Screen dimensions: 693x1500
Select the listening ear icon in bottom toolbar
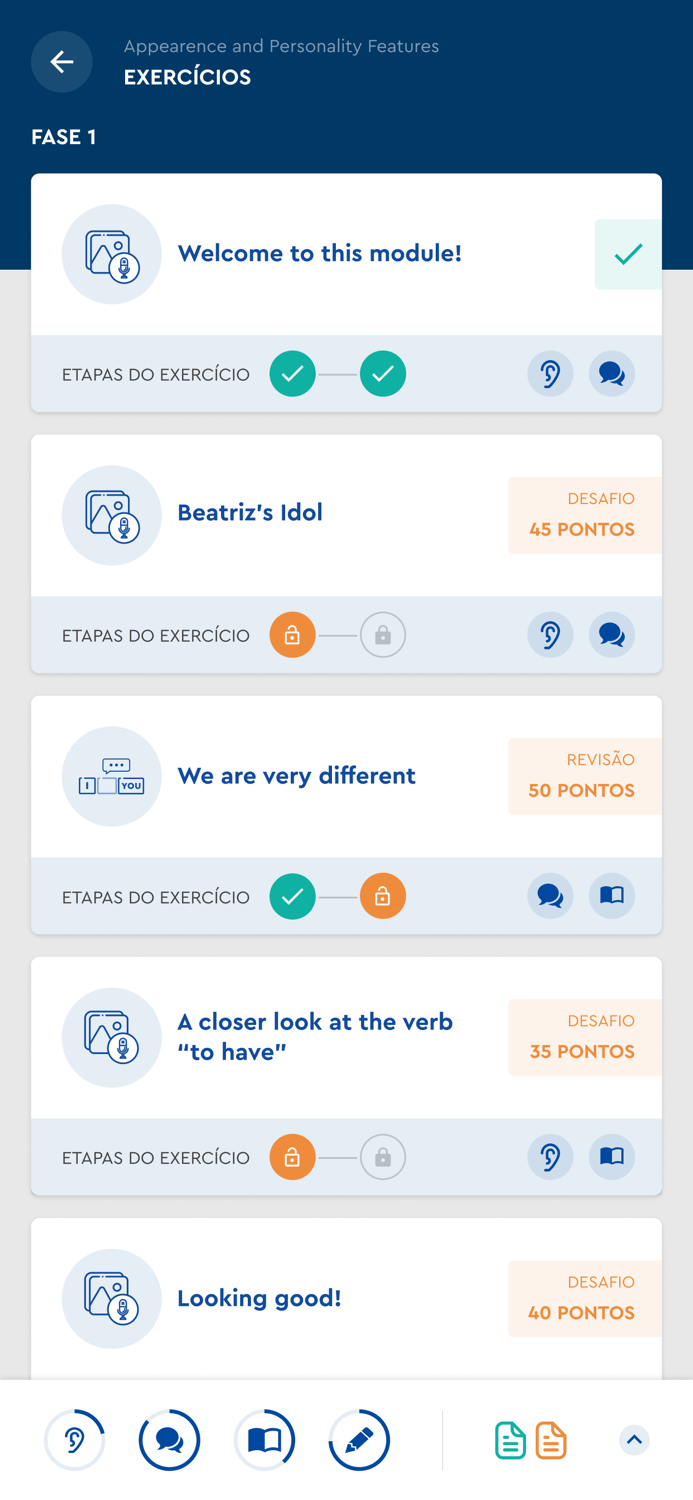(x=75, y=1440)
